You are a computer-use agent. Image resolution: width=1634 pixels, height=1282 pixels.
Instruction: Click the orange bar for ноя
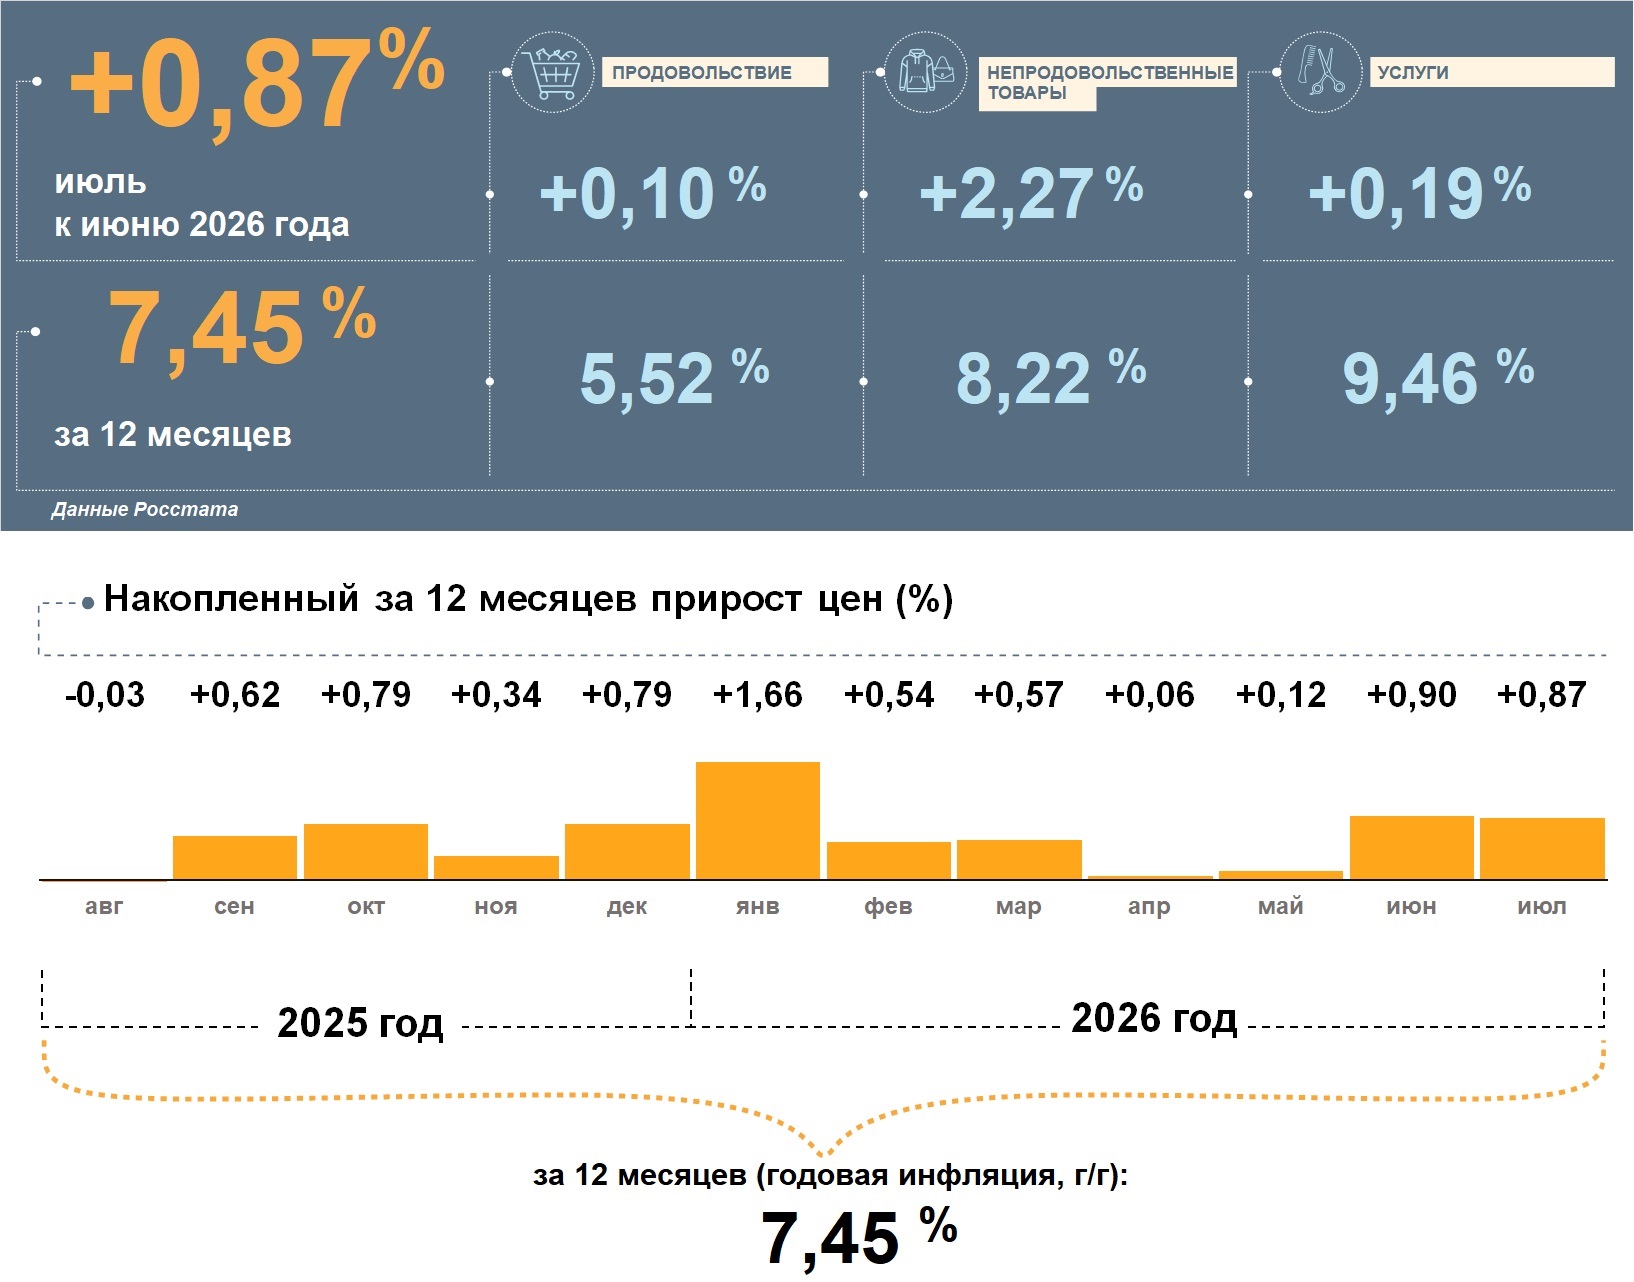tap(496, 868)
